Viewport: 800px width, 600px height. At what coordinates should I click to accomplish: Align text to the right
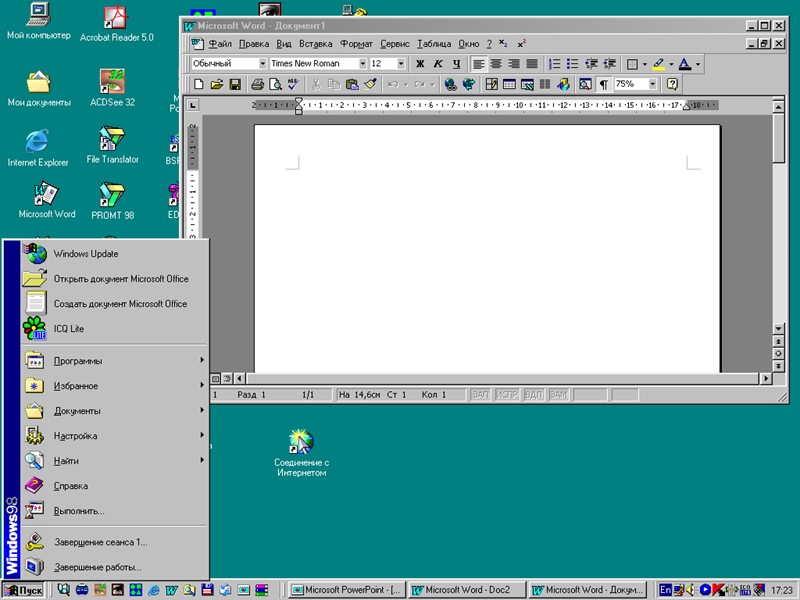[514, 64]
